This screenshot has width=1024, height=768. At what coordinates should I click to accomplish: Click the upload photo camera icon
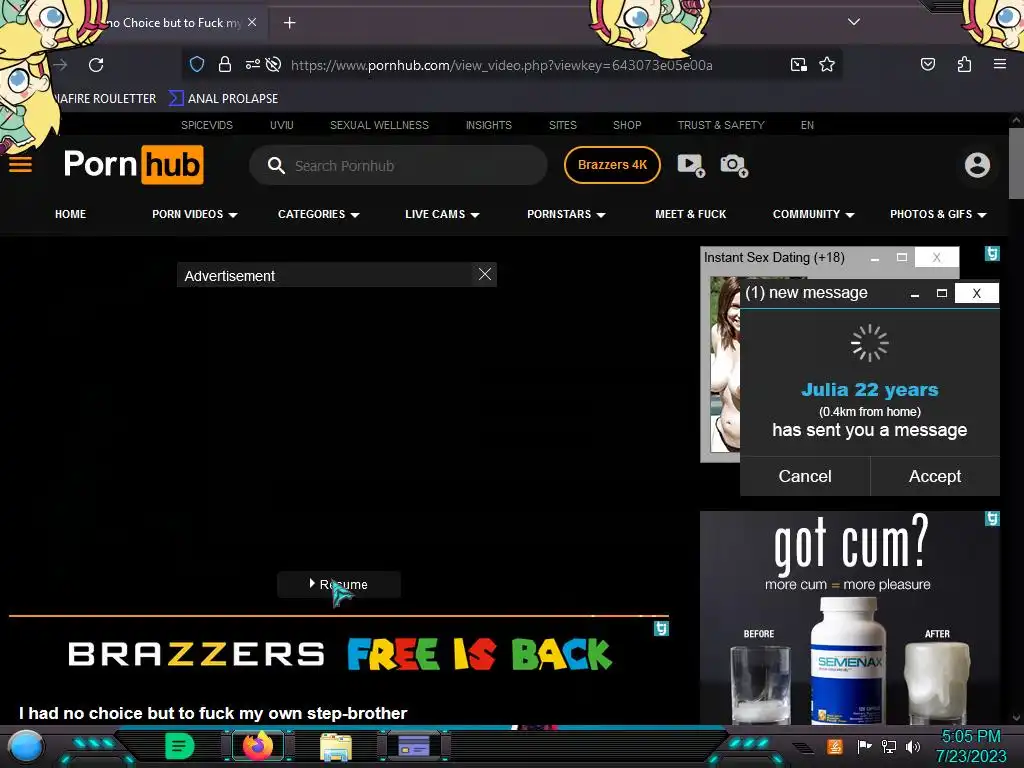click(734, 165)
